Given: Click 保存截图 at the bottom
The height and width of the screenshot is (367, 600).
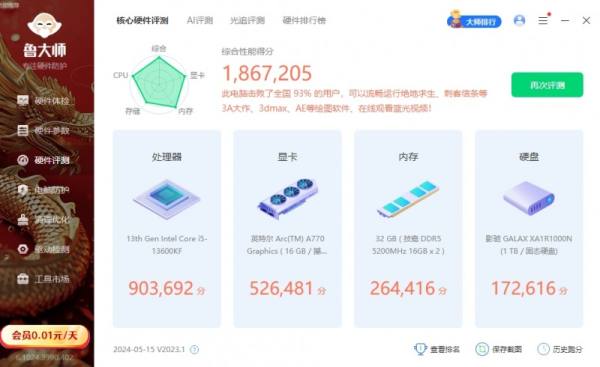Looking at the screenshot, I should click(x=499, y=349).
